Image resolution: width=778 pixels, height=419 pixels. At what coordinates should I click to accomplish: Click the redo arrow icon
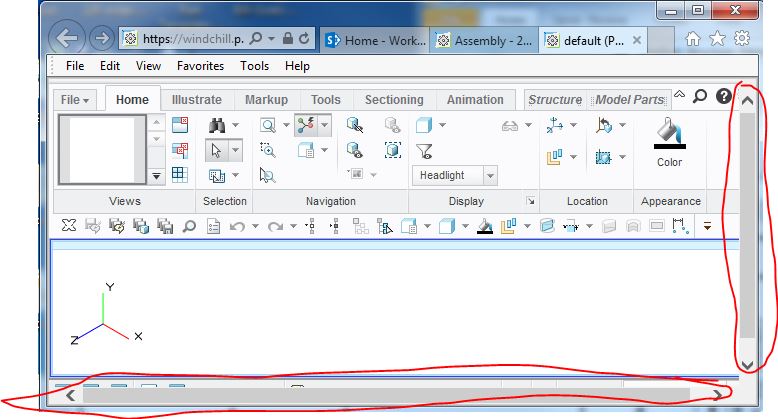275,226
